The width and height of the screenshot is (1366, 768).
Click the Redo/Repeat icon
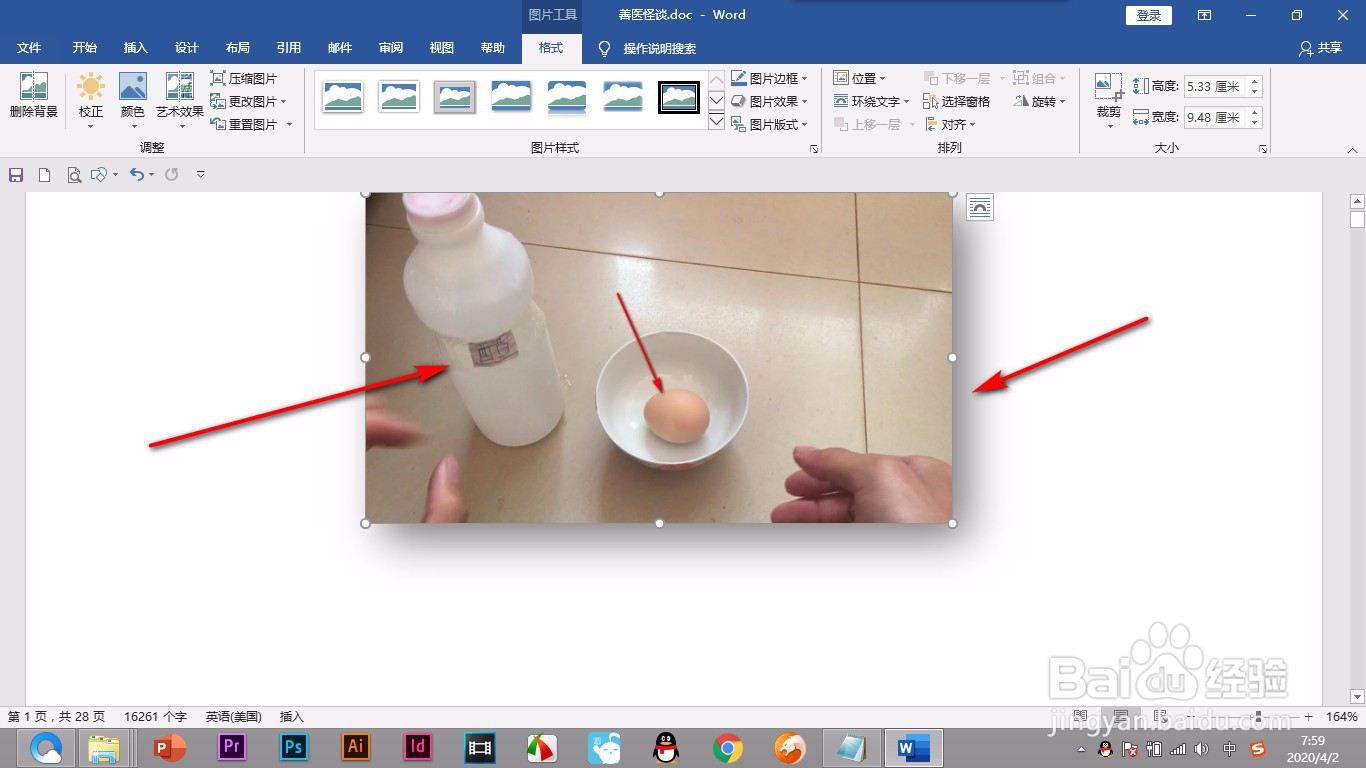[x=171, y=175]
